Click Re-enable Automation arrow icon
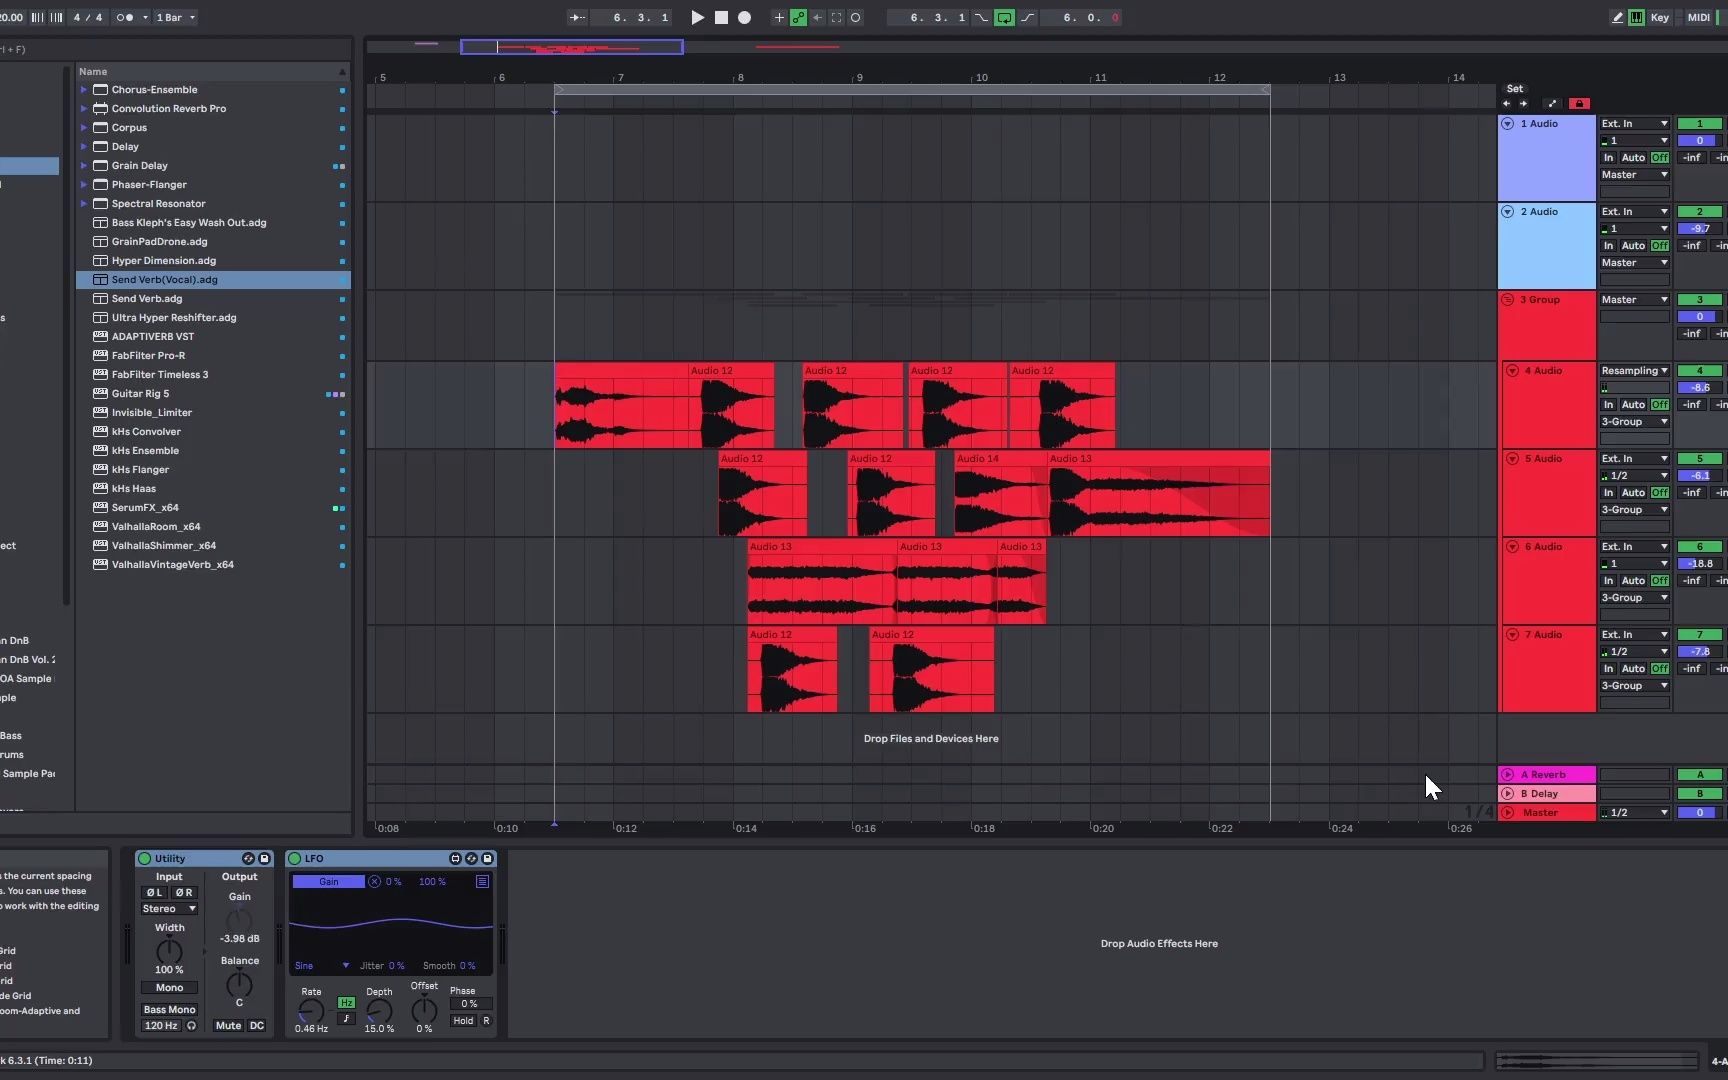This screenshot has width=1728, height=1080. (x=817, y=17)
